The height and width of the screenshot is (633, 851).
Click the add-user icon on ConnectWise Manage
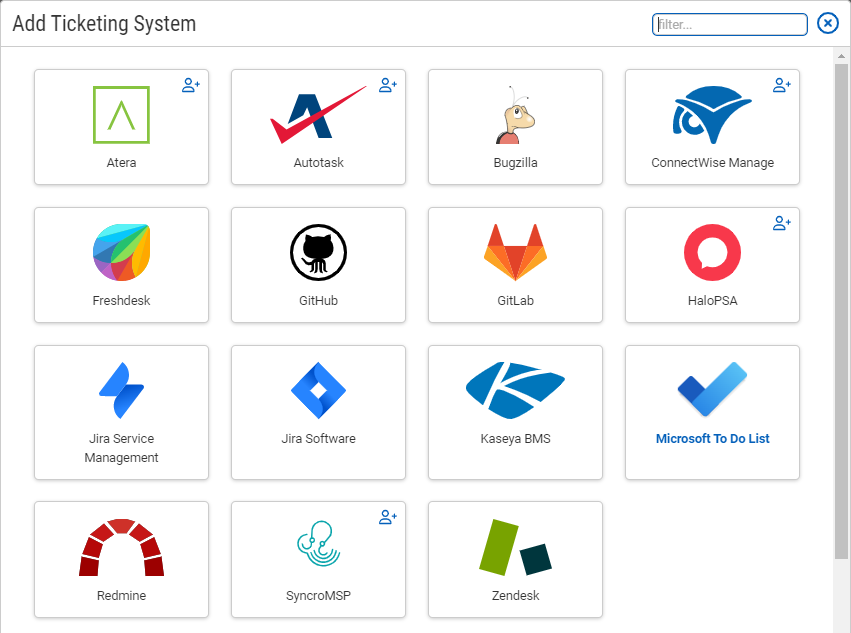click(x=782, y=85)
